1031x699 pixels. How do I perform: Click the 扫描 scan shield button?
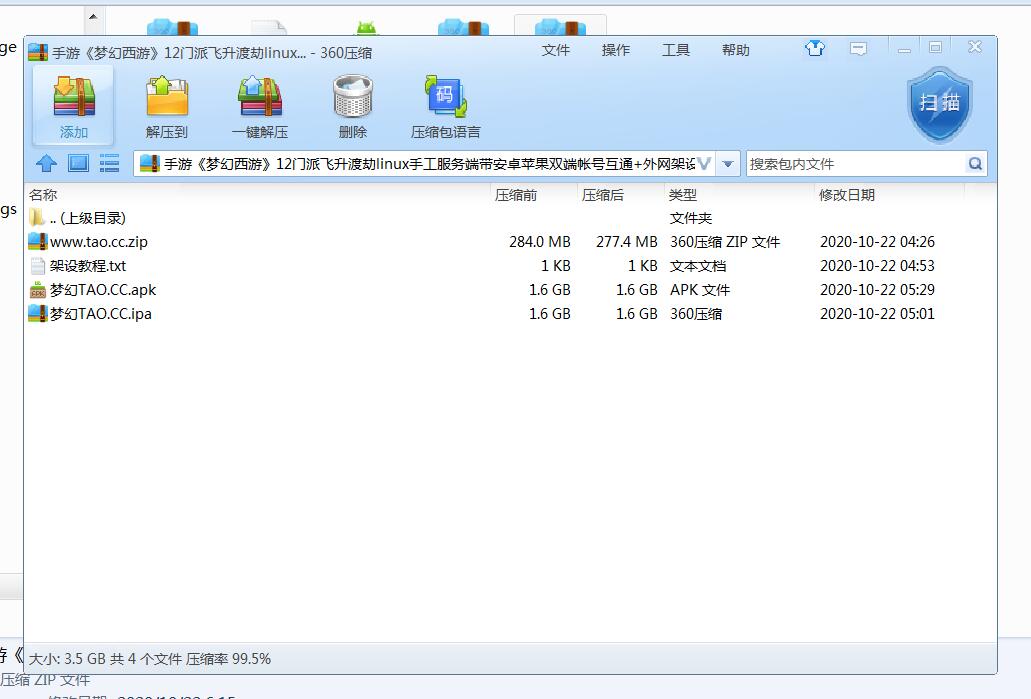[939, 103]
